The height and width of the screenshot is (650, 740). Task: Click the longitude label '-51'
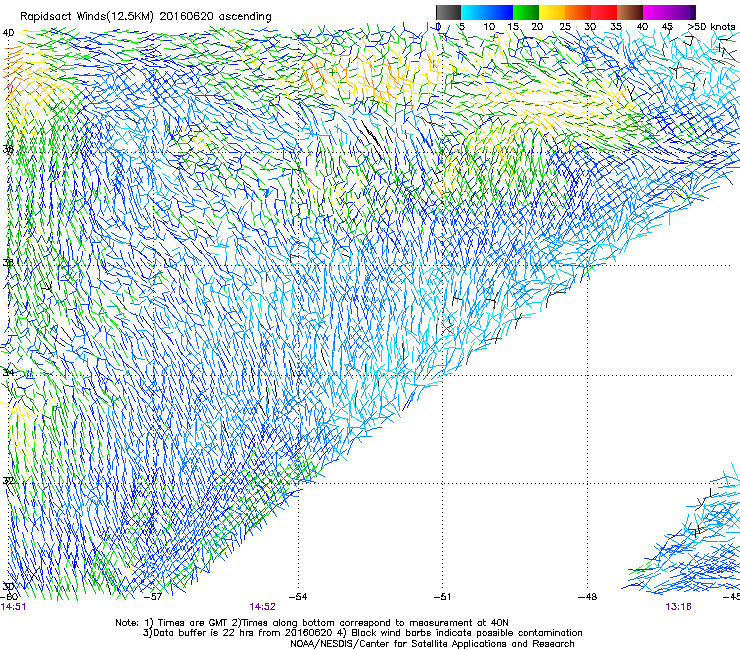point(442,597)
